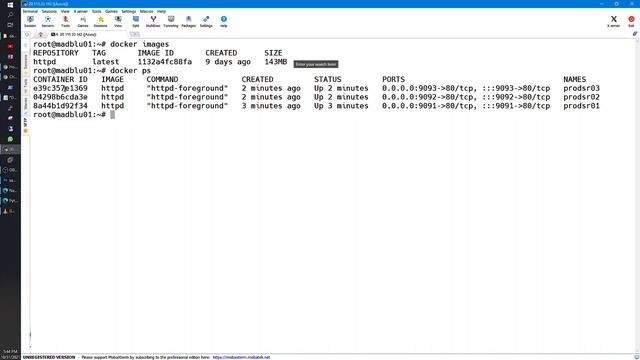Click container name prodsr03
This screenshot has height=360, width=640.
click(581, 88)
